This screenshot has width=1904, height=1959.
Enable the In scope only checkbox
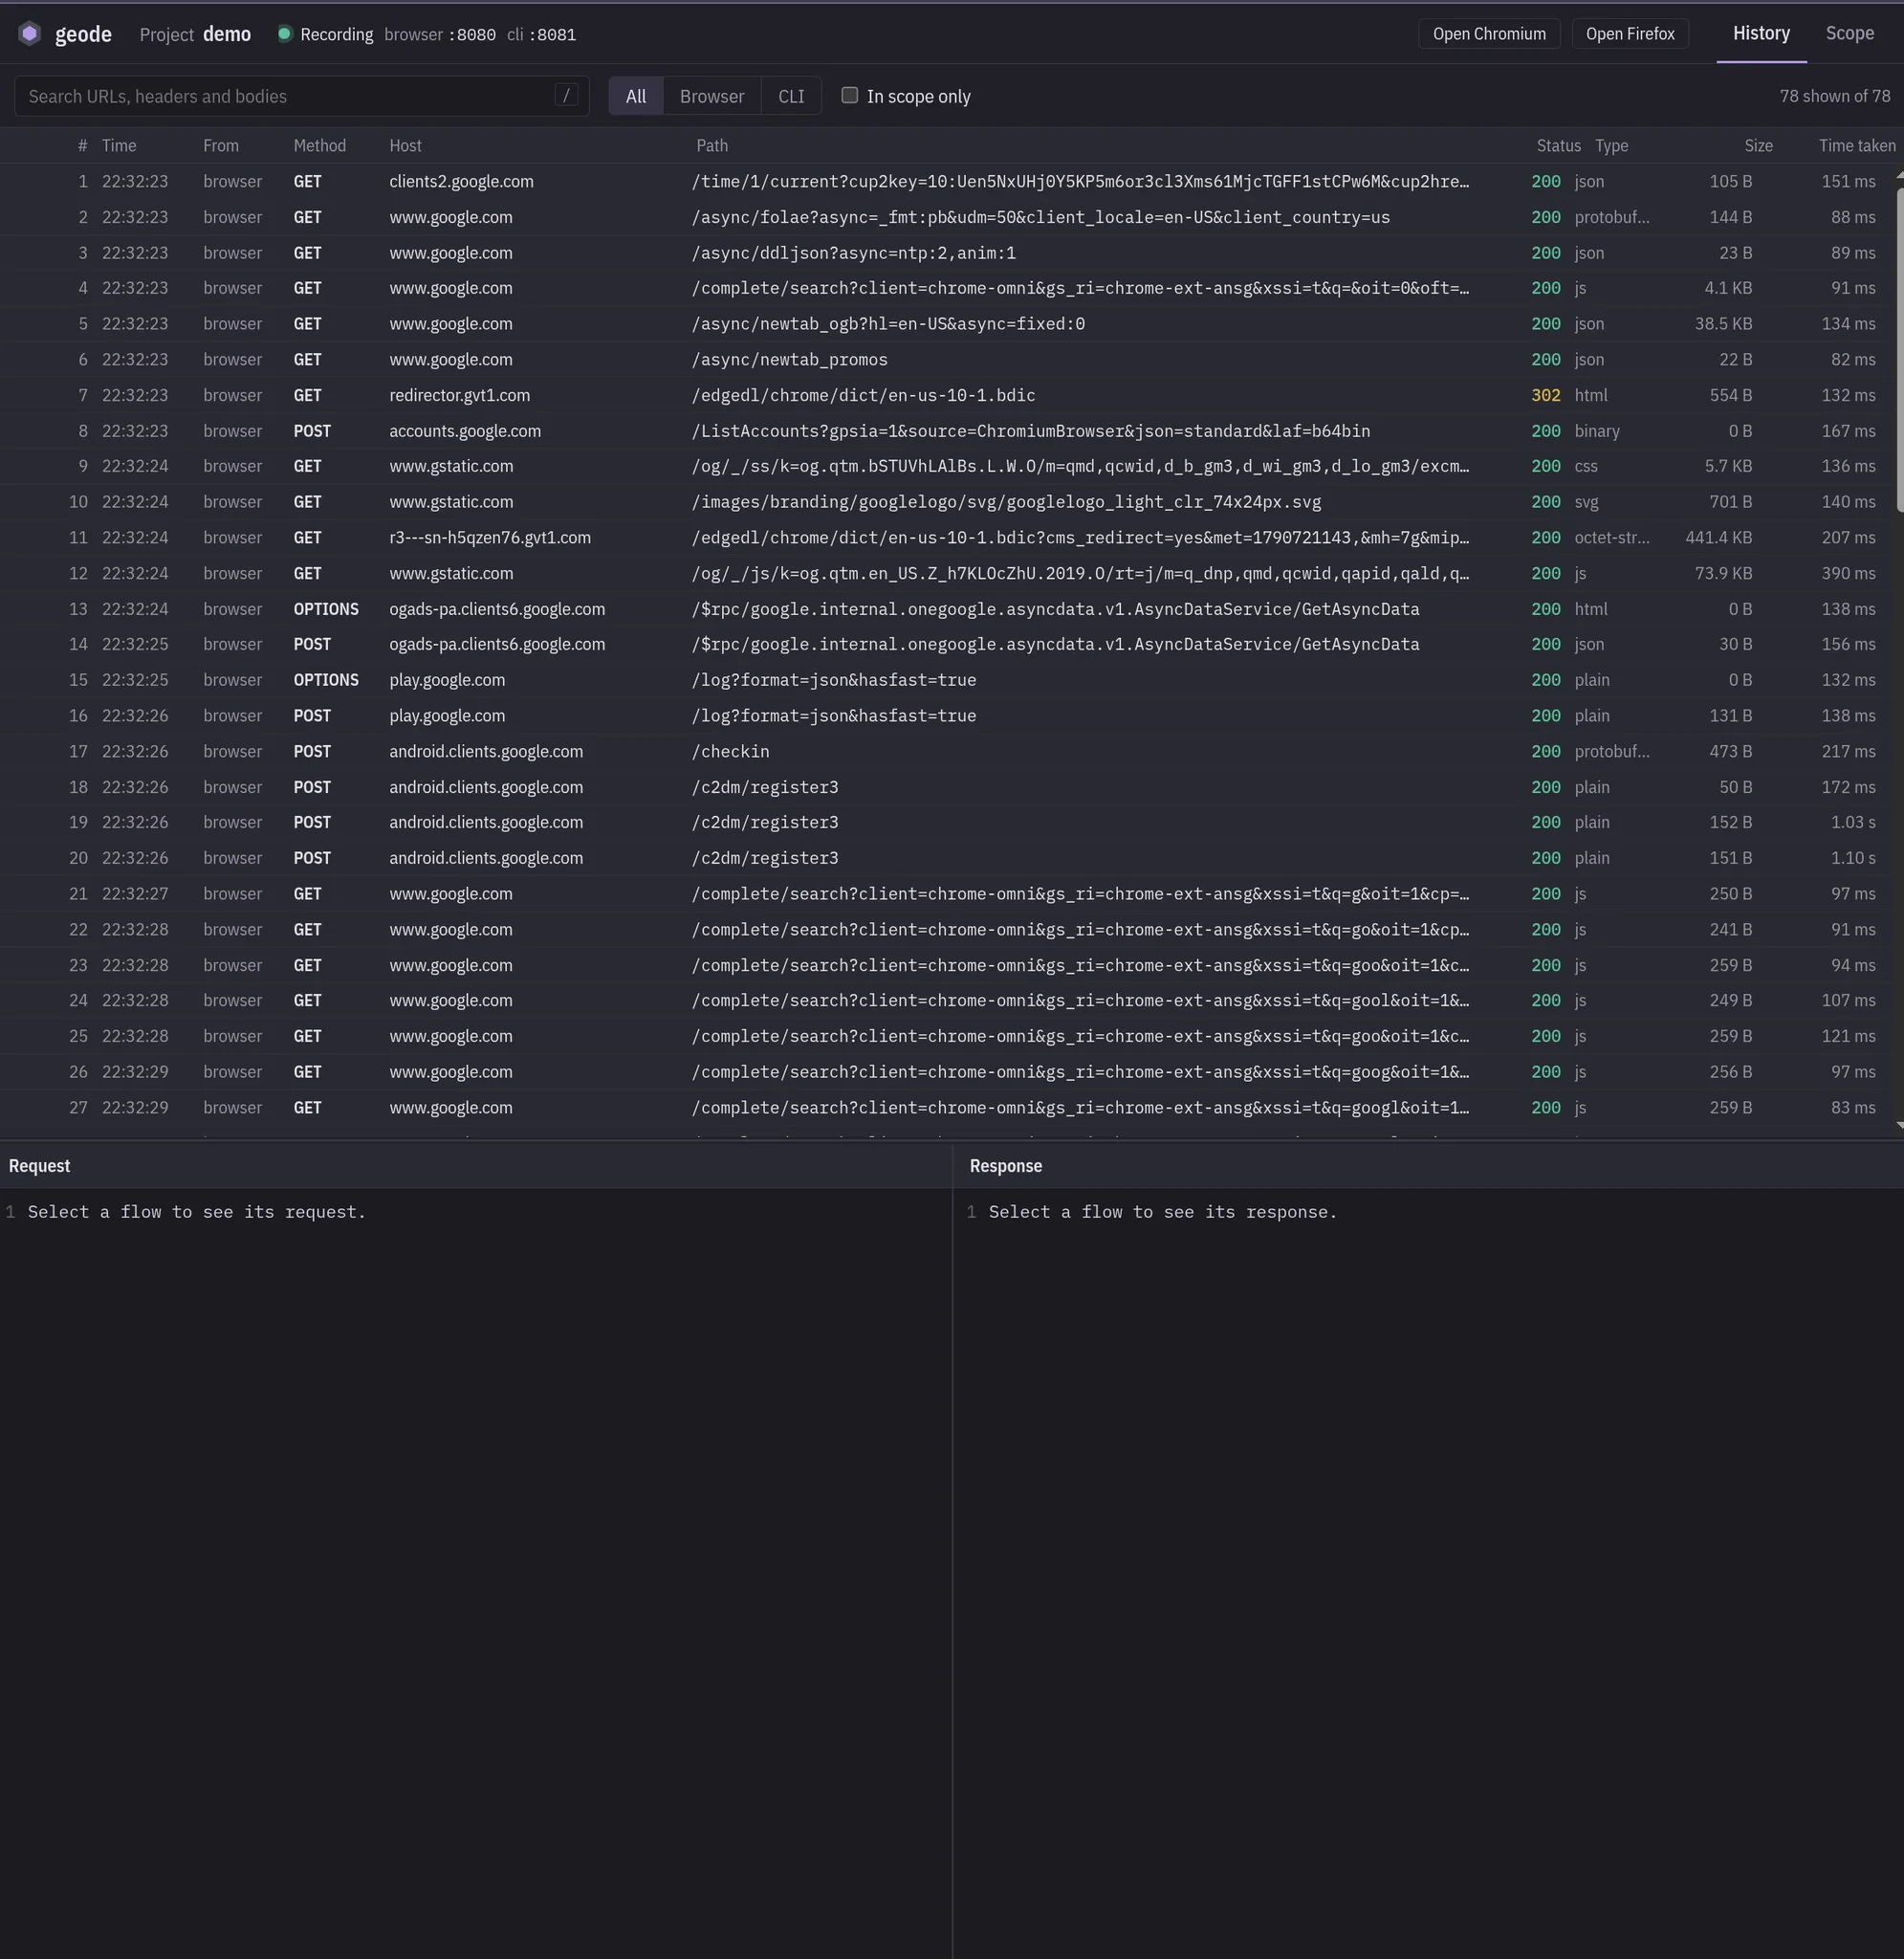pyautogui.click(x=850, y=96)
